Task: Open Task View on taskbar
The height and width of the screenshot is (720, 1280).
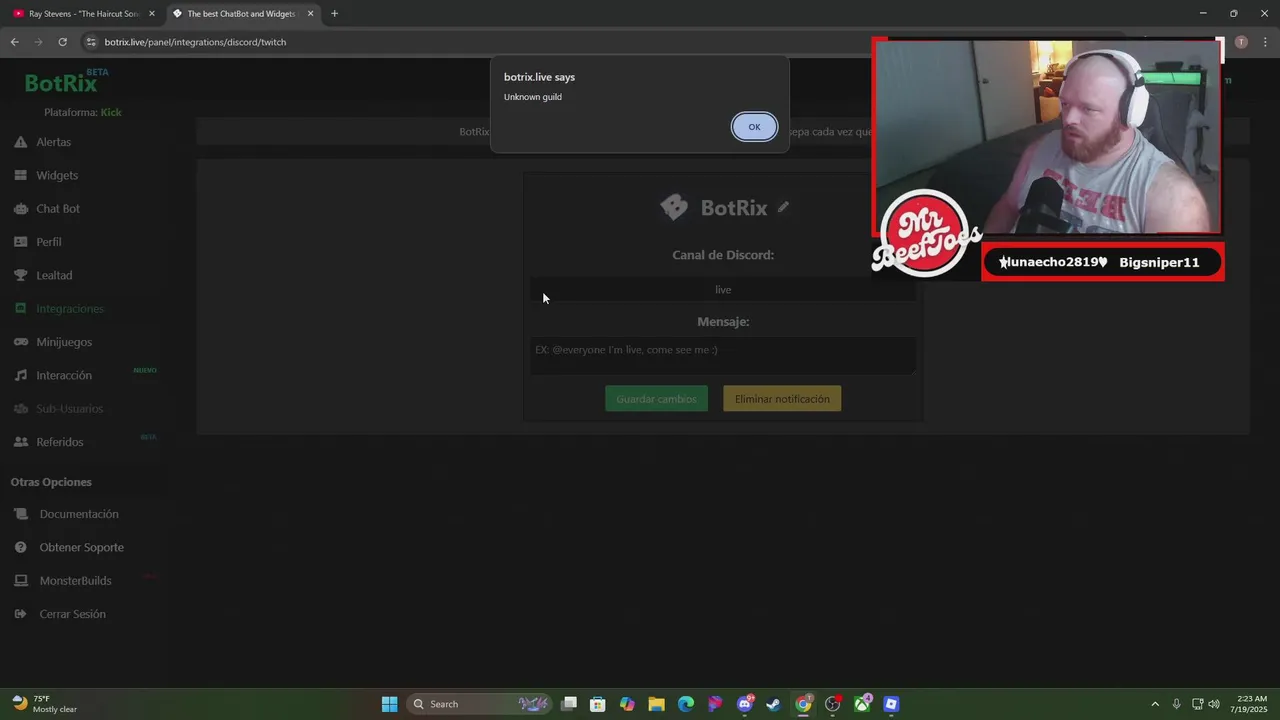Action: tap(569, 704)
